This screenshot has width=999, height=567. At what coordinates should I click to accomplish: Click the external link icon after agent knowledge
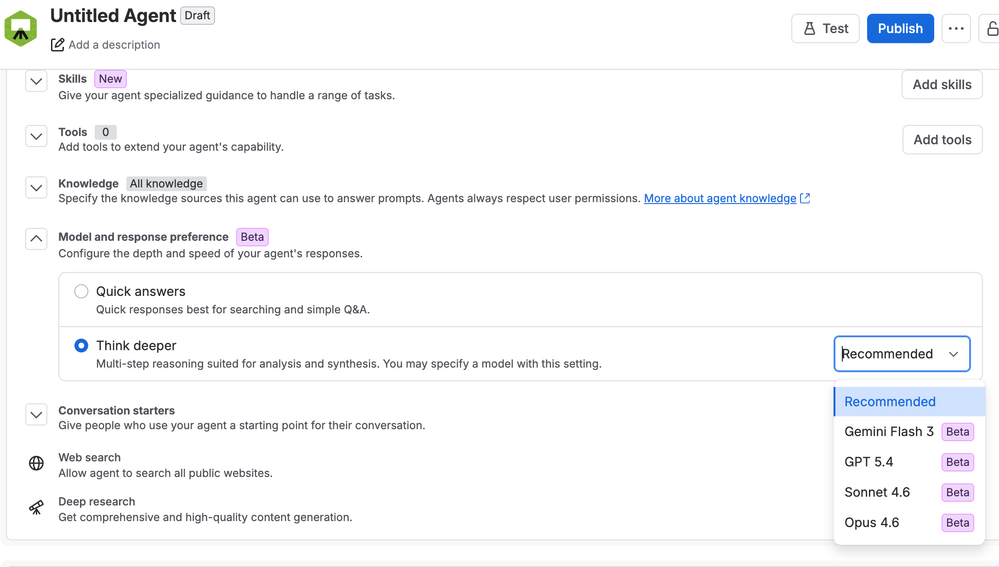click(x=805, y=198)
